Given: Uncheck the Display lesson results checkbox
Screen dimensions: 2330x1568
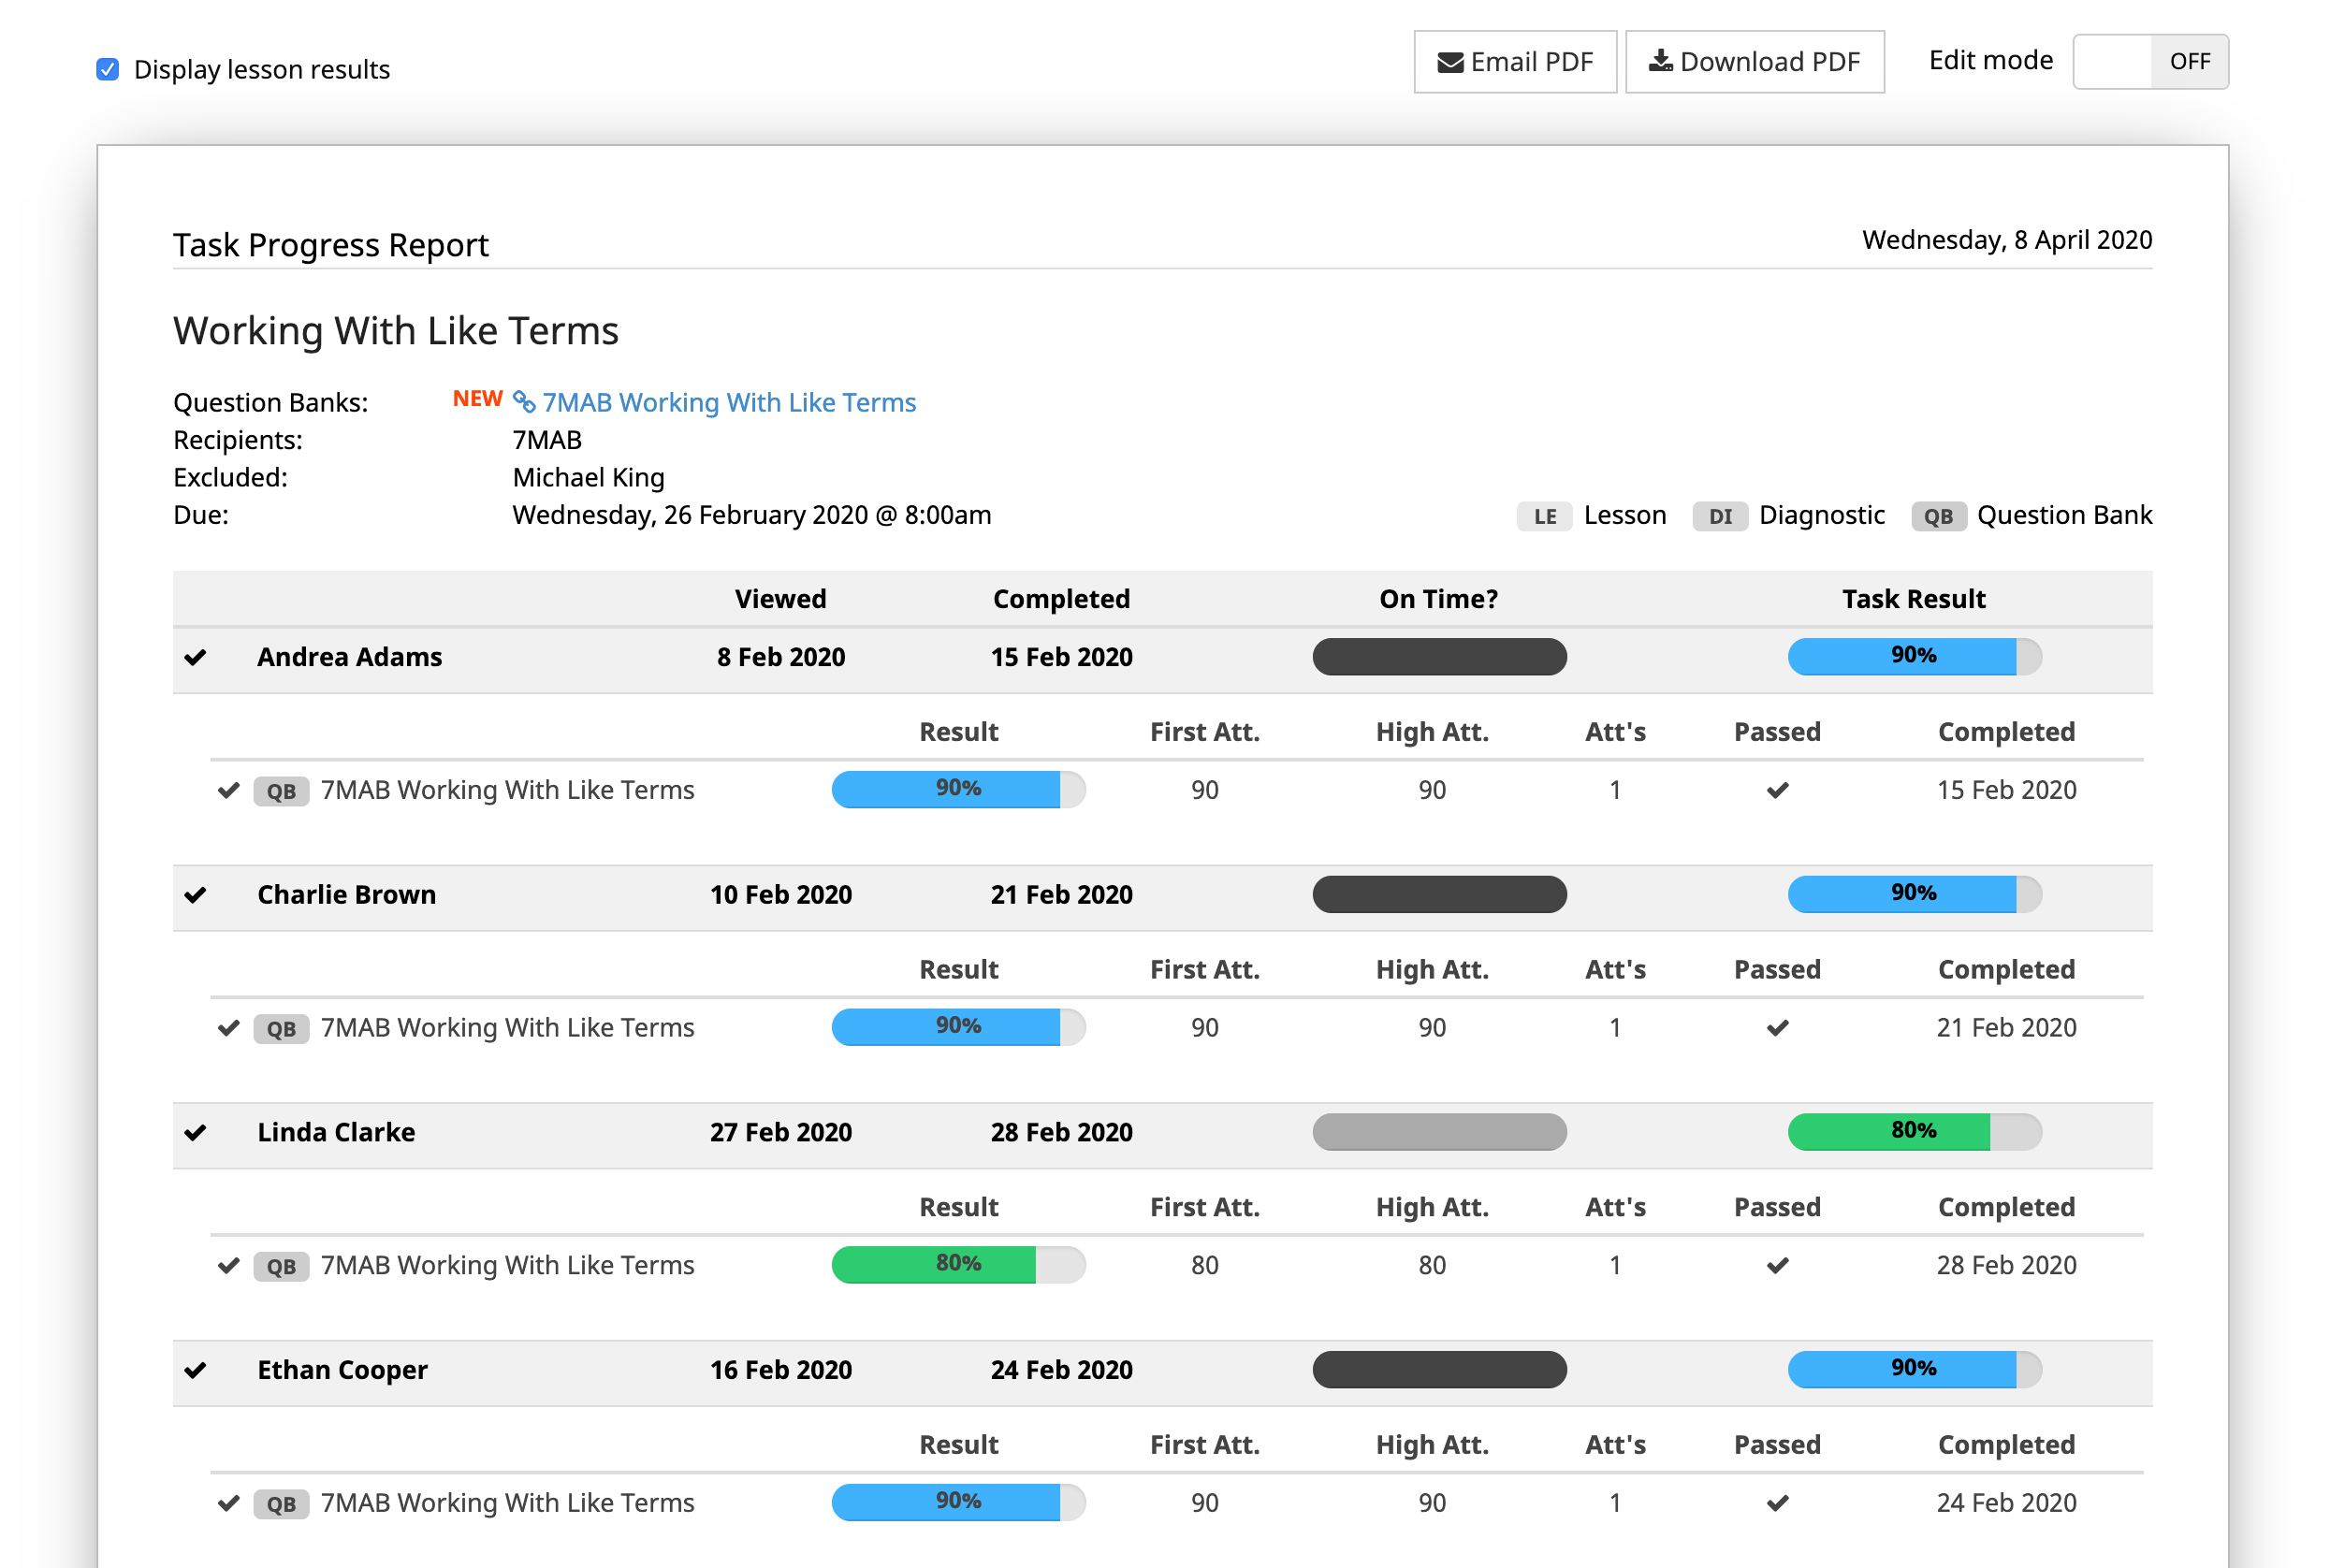Looking at the screenshot, I should pos(108,69).
